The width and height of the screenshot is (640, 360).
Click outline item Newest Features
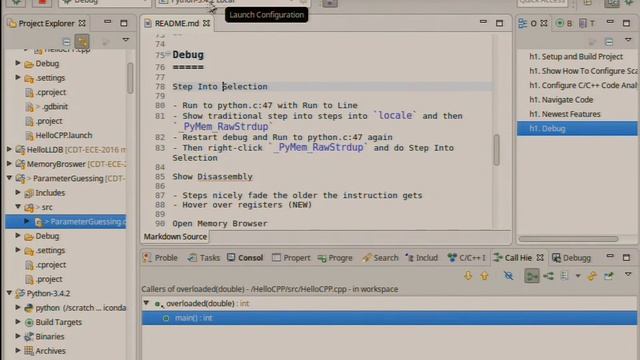tap(565, 114)
